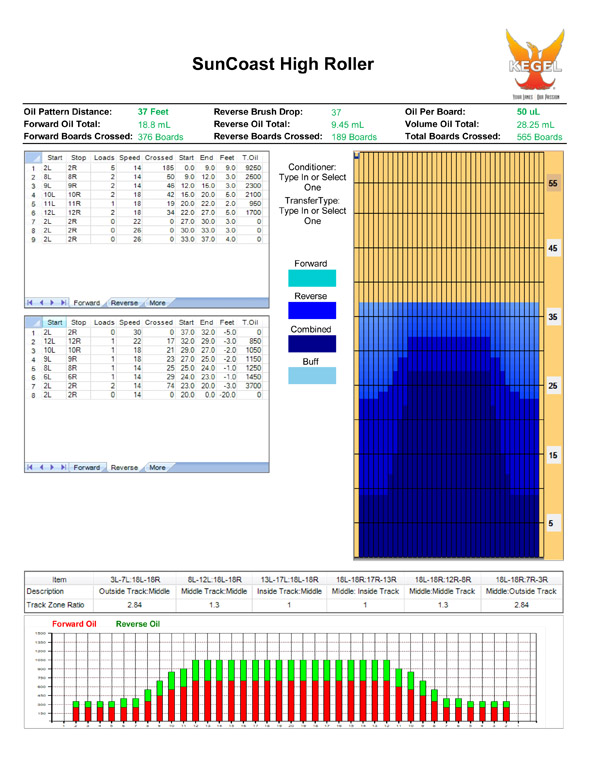Open the Reverse tab in upper table
The width and height of the screenshot is (600, 778).
[x=124, y=301]
